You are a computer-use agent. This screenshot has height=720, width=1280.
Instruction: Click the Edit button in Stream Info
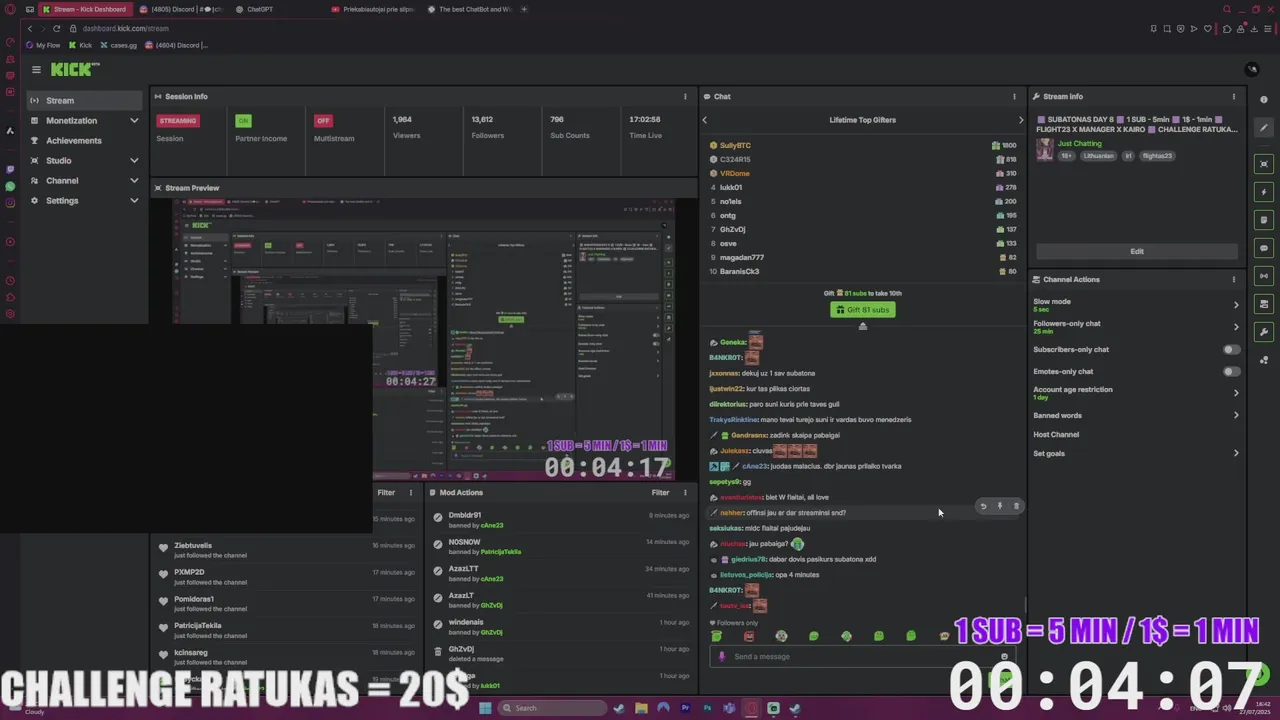[1137, 252]
